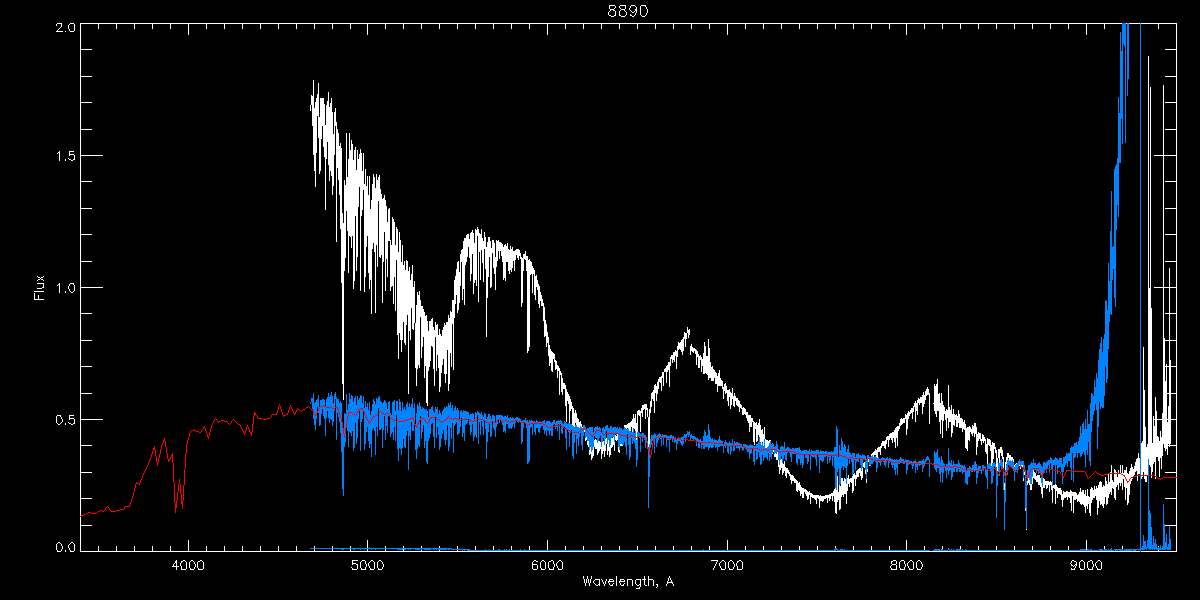The height and width of the screenshot is (600, 1200).
Task: Click the 2.0 flux tick label
Action: 62,28
